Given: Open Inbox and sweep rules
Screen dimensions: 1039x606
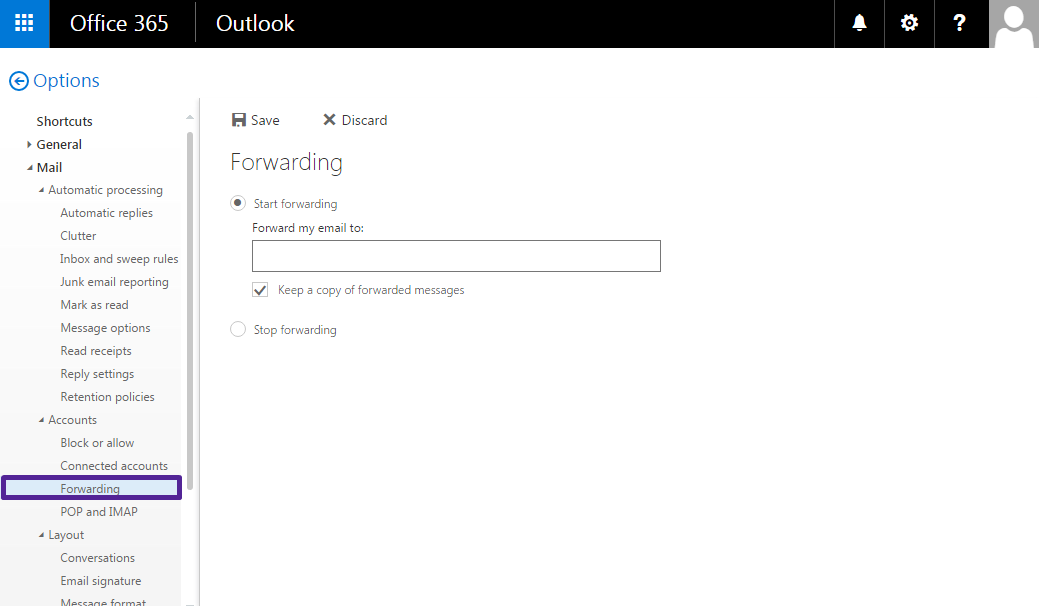Looking at the screenshot, I should tap(119, 259).
